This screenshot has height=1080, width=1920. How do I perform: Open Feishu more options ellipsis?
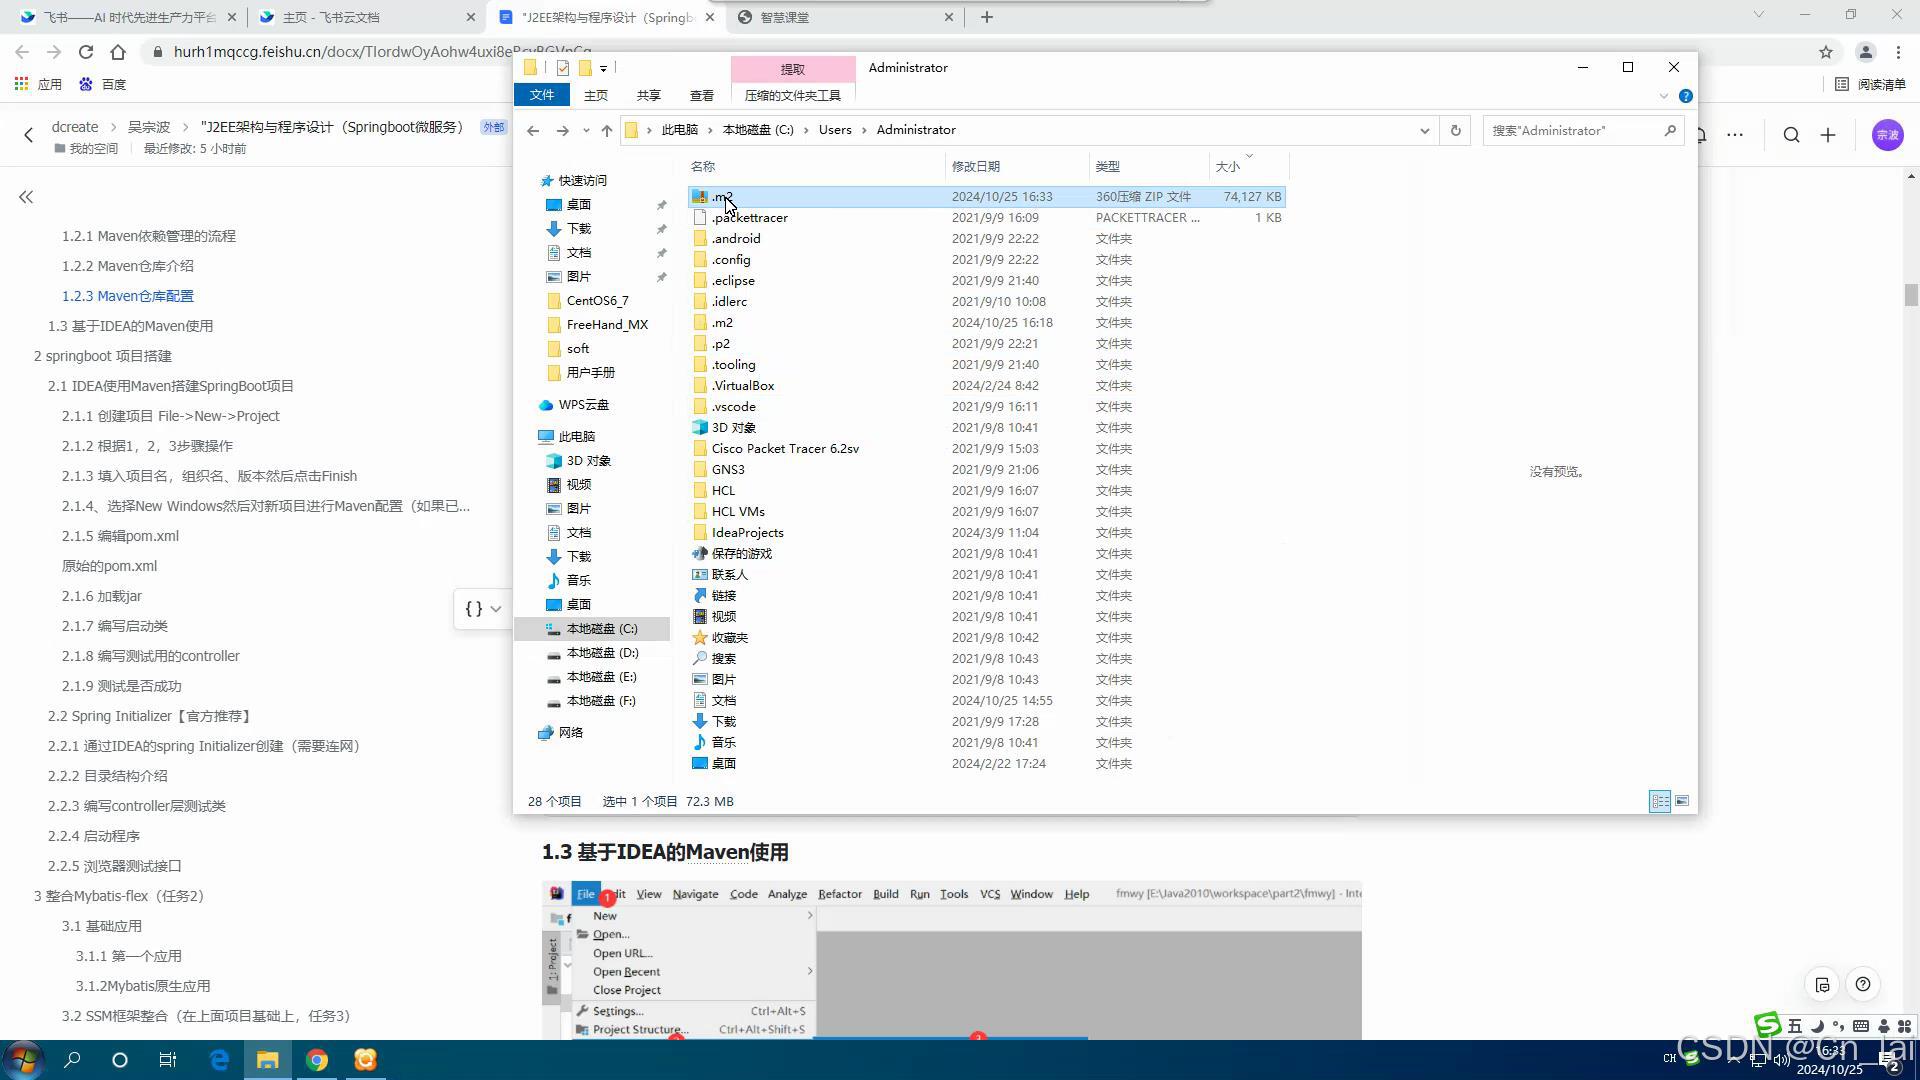[x=1735, y=135]
